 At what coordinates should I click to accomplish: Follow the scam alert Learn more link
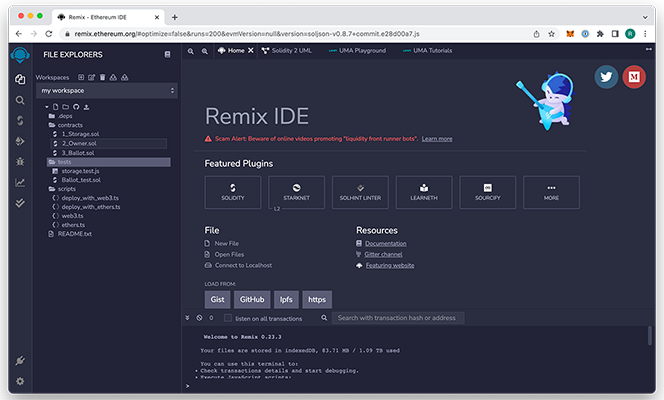(x=437, y=139)
